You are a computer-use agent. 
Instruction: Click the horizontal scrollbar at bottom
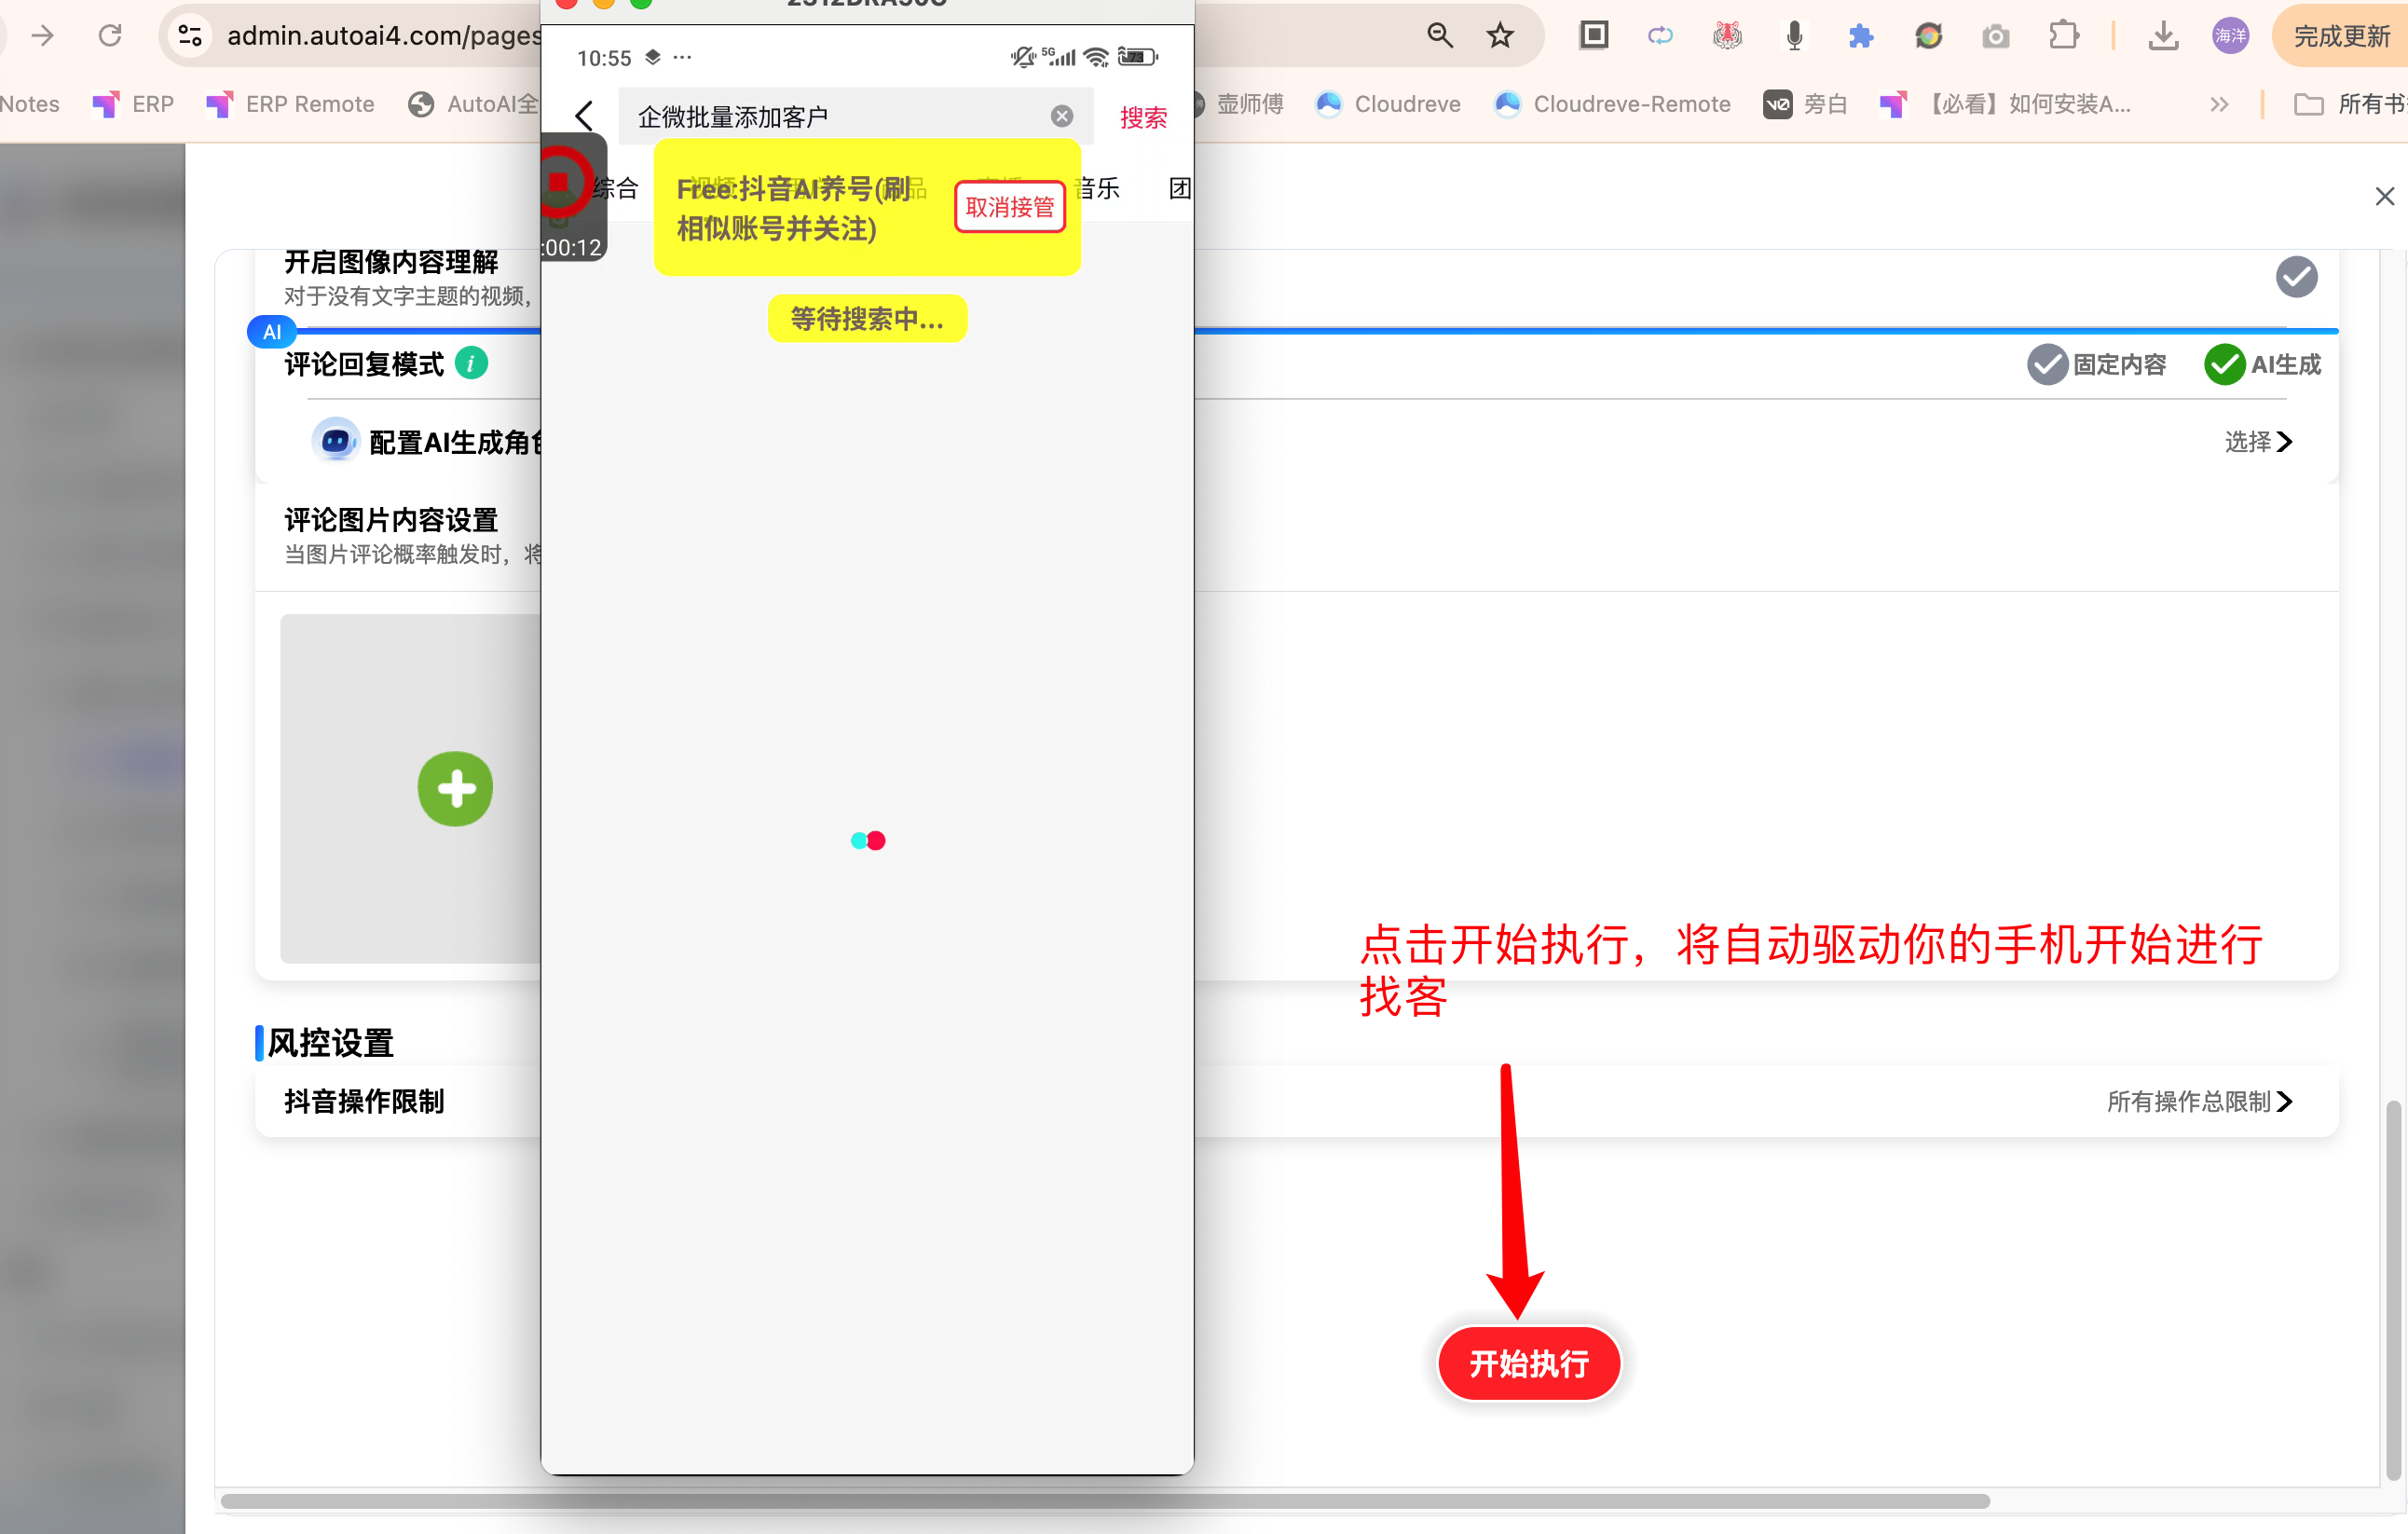click(x=1105, y=1501)
